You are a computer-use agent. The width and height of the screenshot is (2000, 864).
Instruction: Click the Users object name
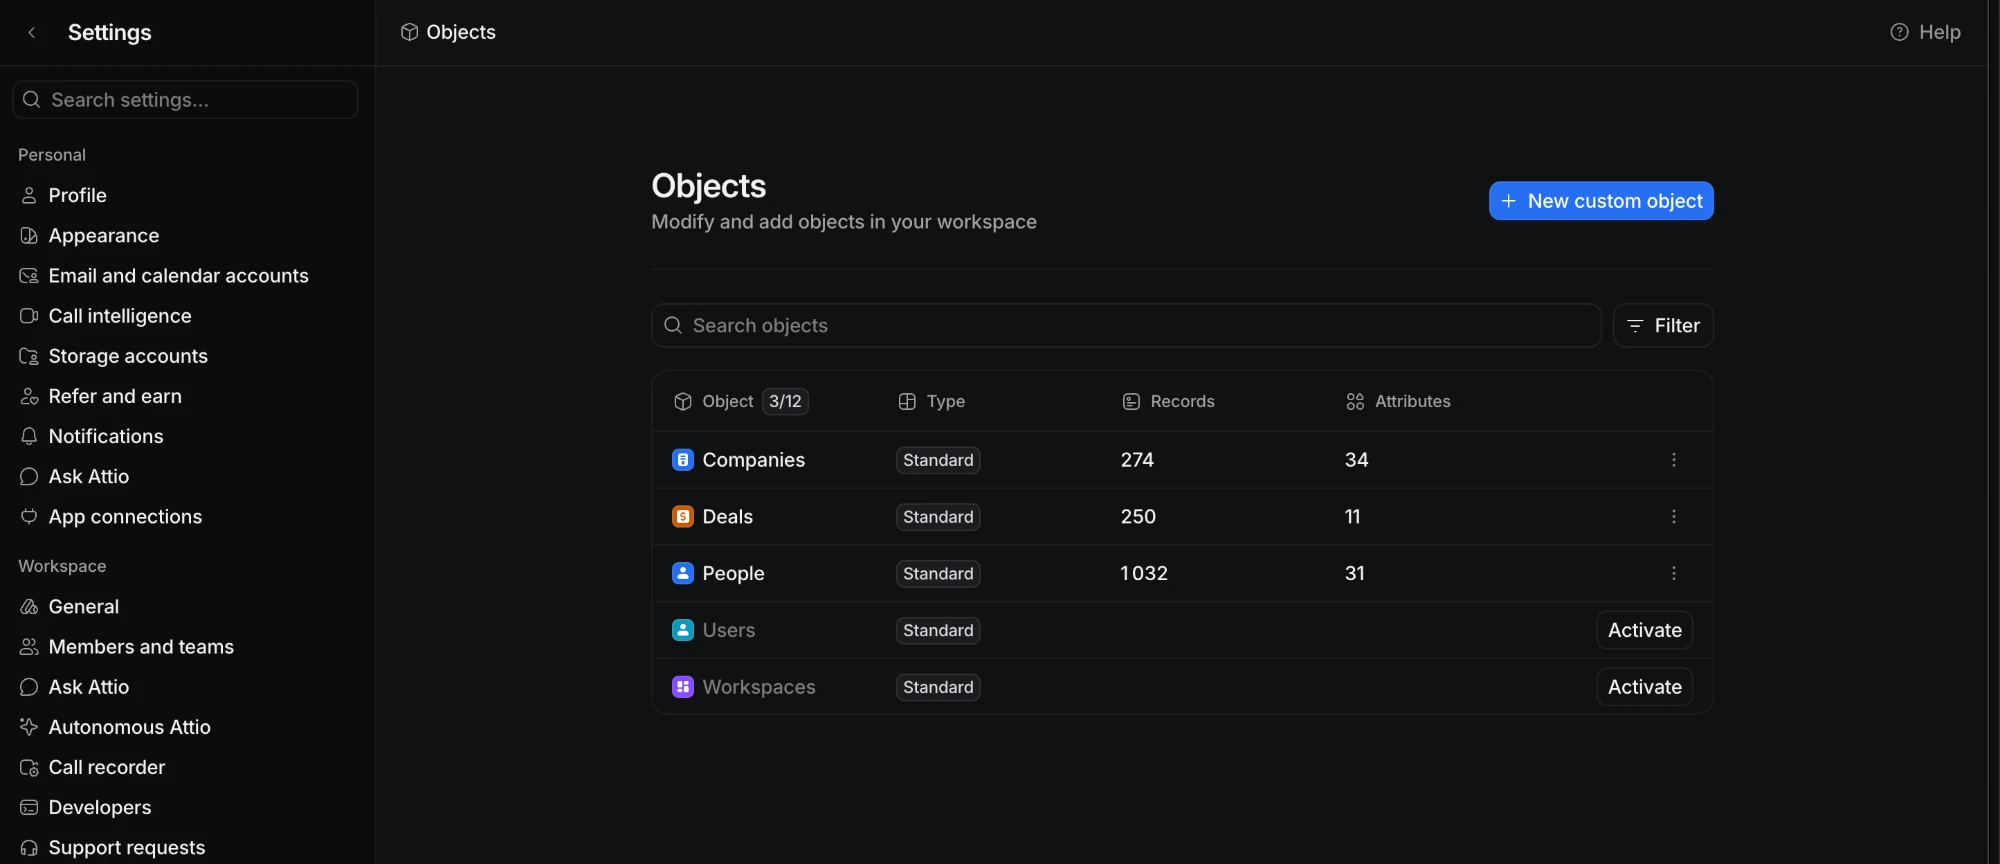728,630
